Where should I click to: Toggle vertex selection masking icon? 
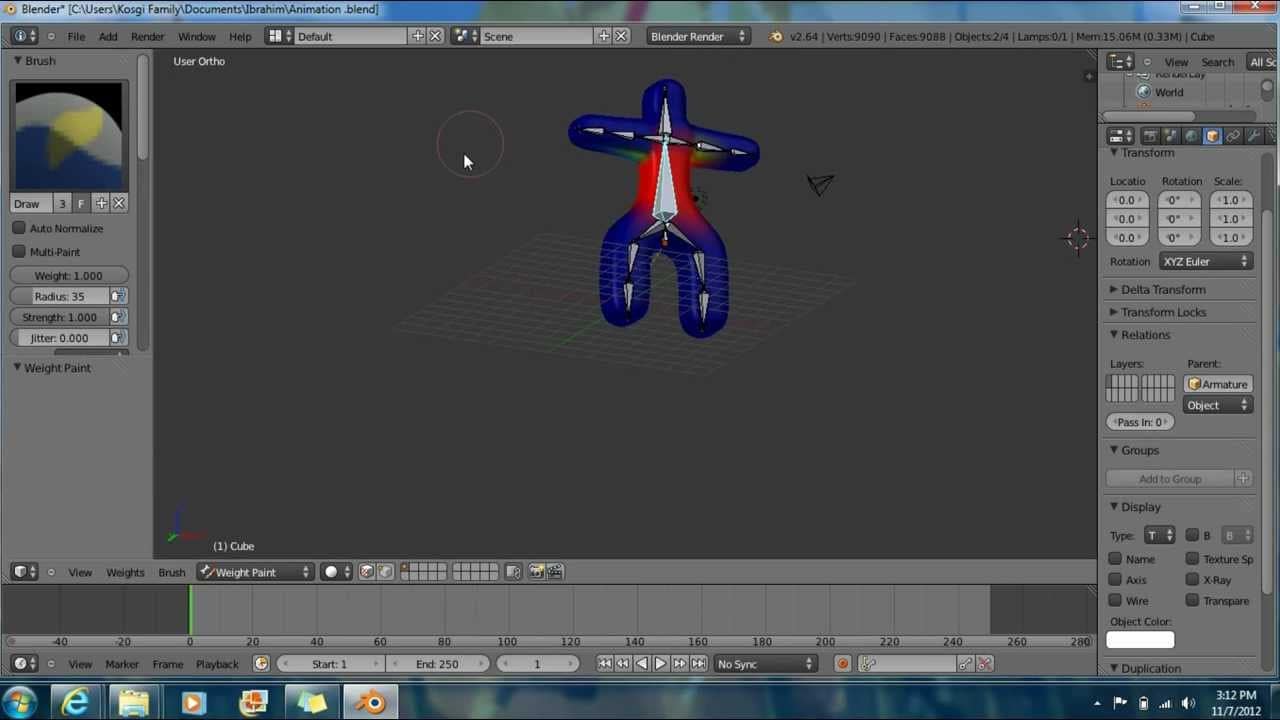tap(385, 572)
